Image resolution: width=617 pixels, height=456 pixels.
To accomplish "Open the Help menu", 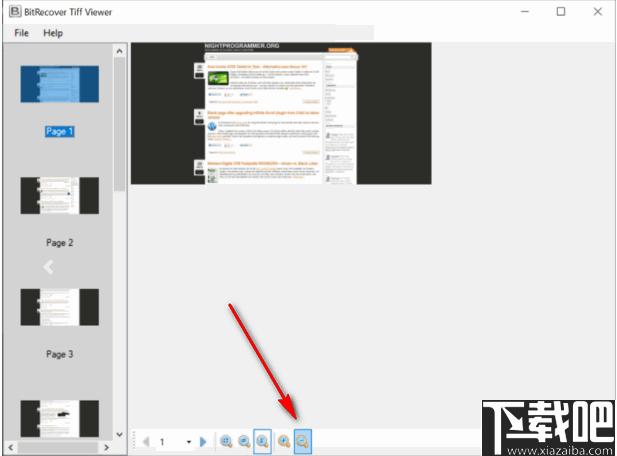I will [x=53, y=33].
